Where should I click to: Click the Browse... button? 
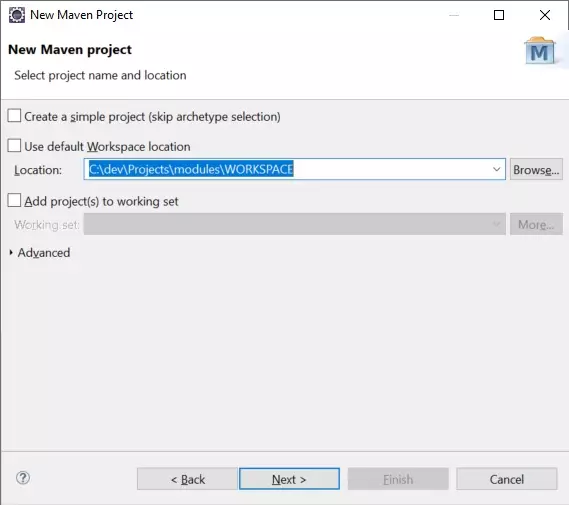(536, 169)
